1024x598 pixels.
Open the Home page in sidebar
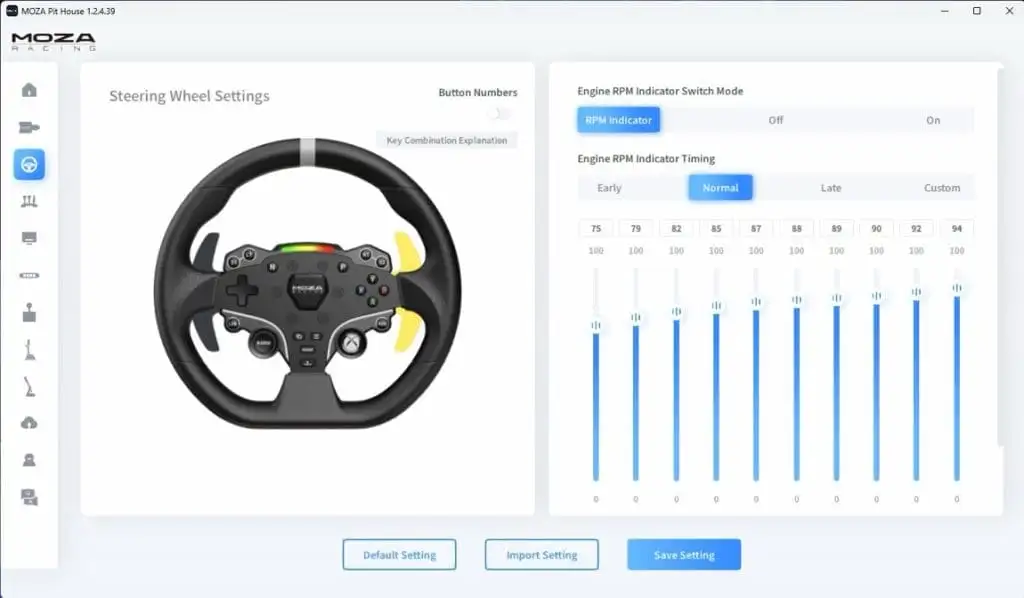(29, 90)
